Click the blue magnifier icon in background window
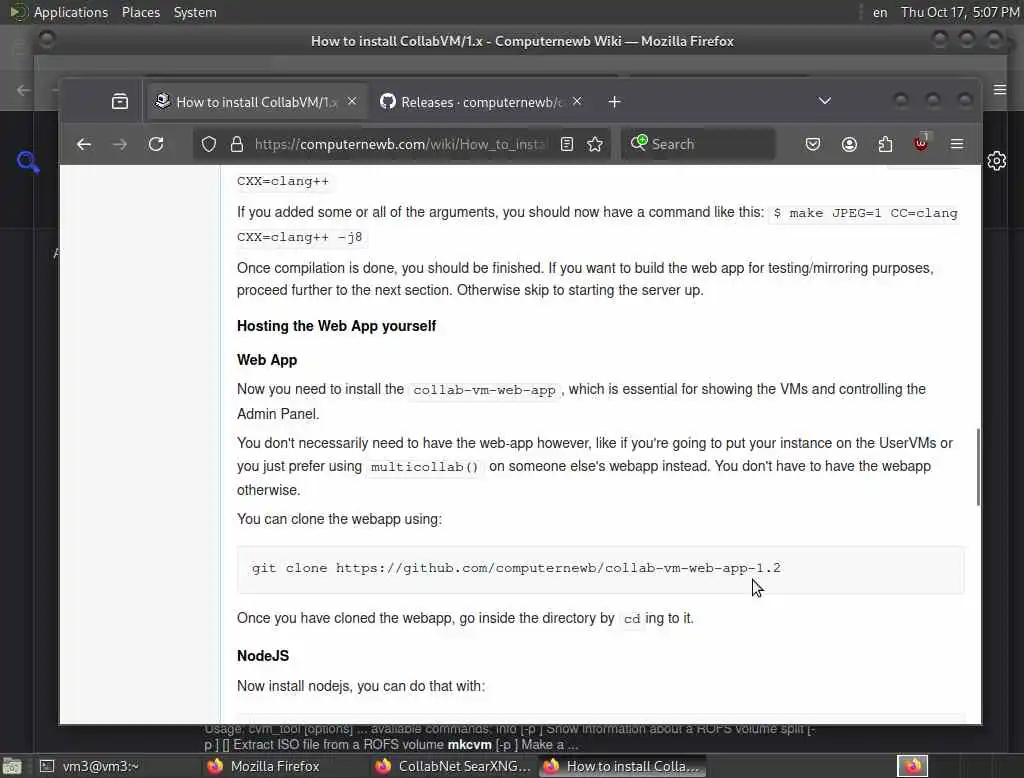This screenshot has height=778, width=1024. (28, 161)
